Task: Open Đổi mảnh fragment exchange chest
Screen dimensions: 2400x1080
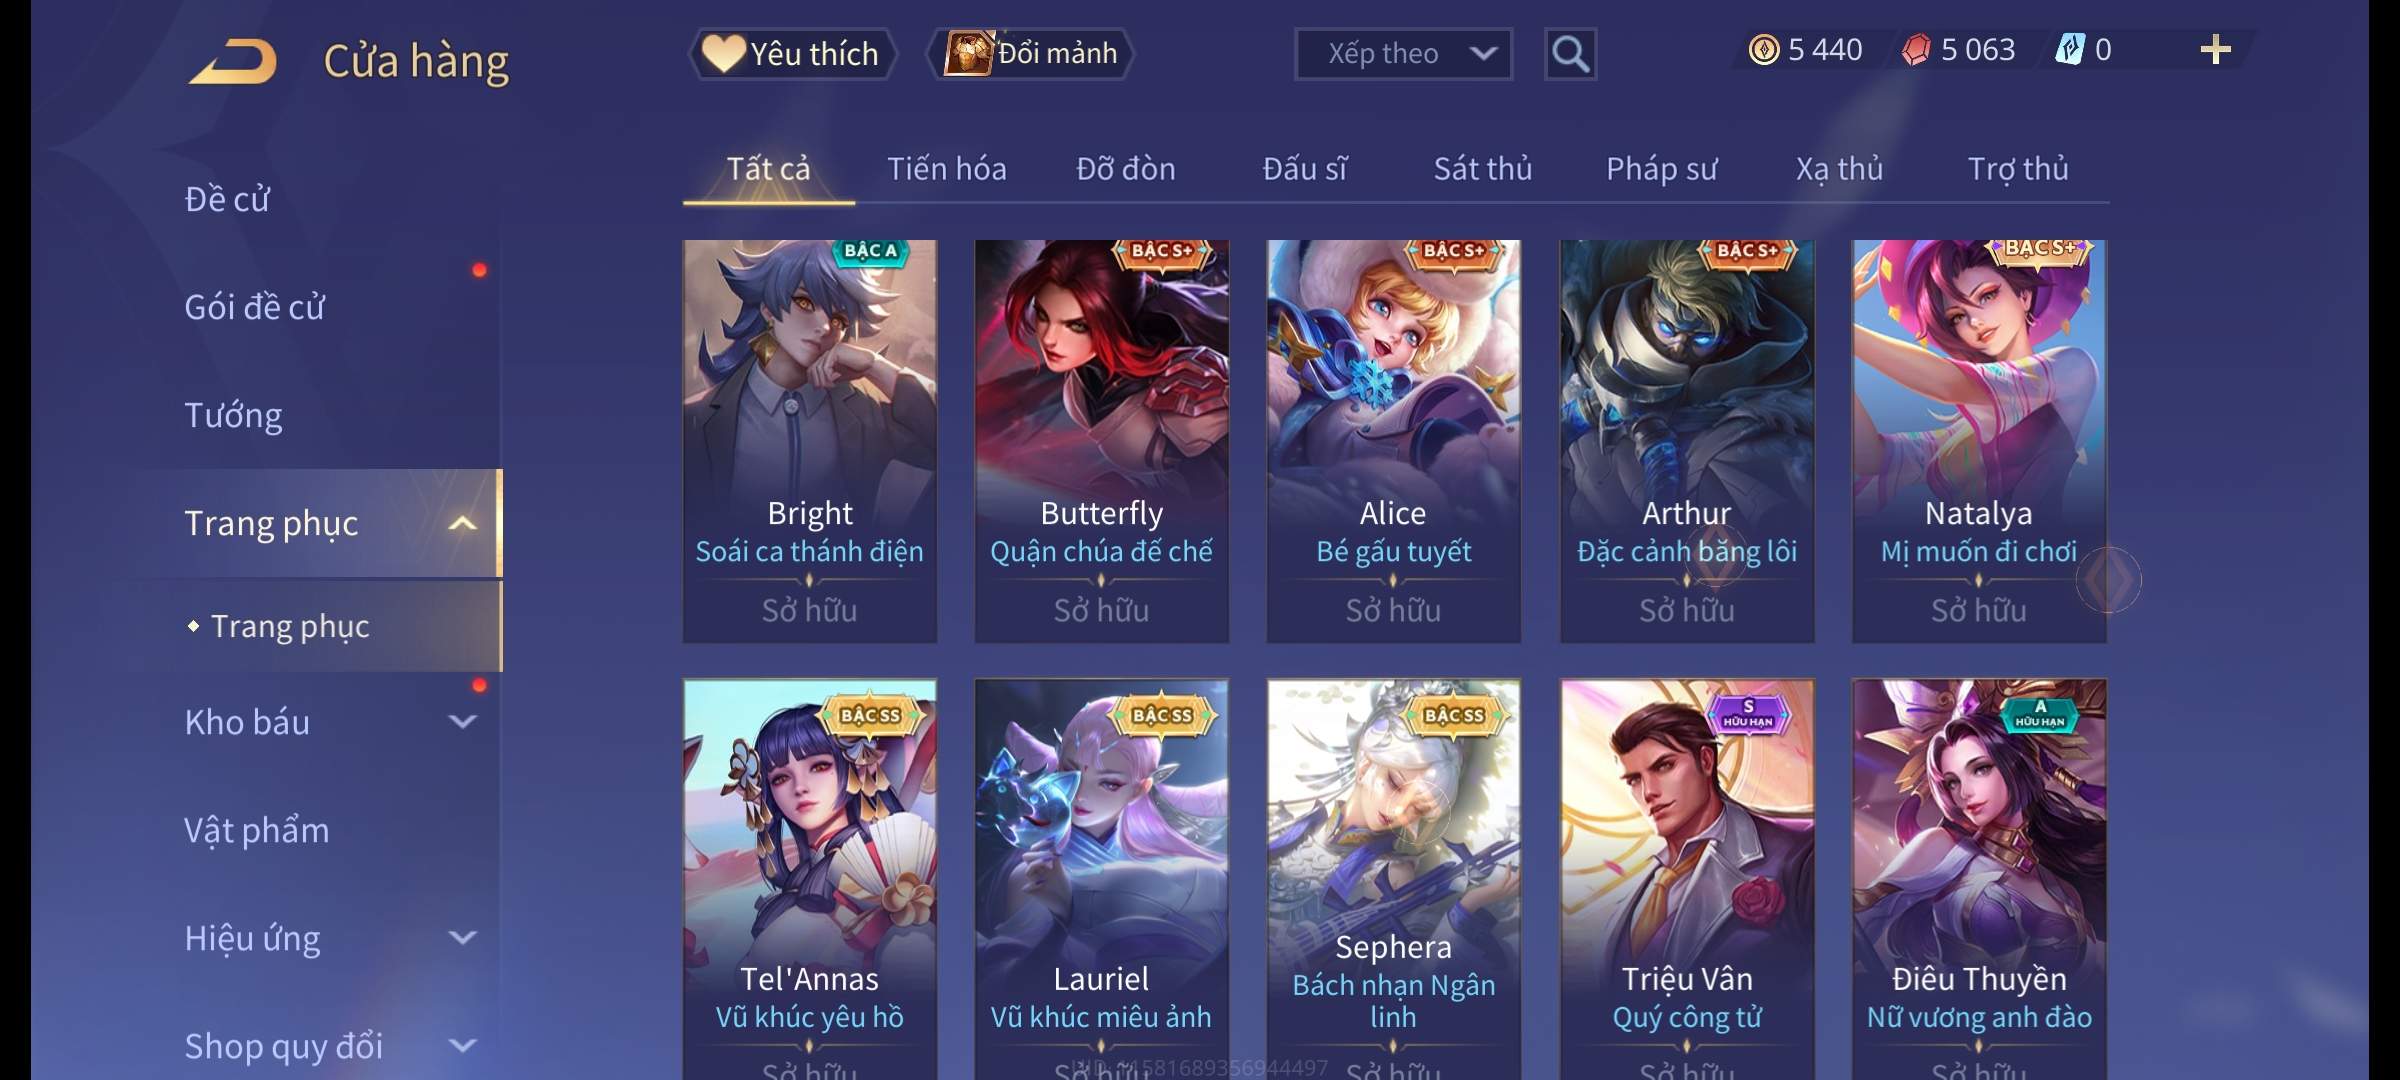Action: pos(1031,53)
